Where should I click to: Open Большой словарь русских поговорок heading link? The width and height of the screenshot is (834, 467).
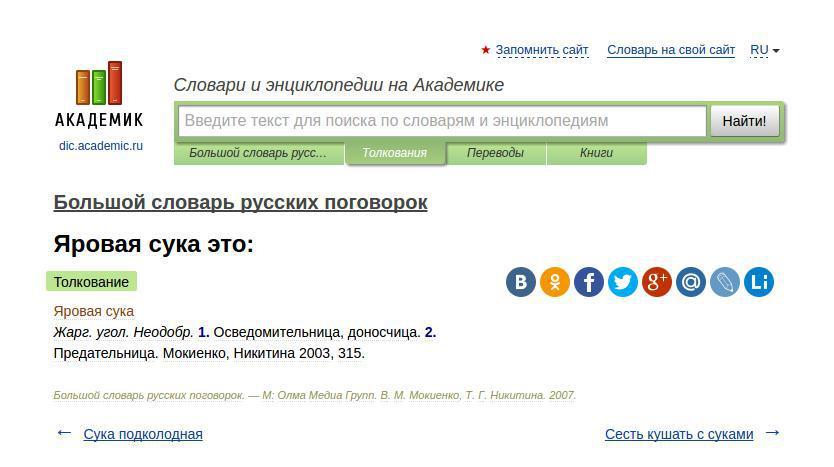[240, 202]
